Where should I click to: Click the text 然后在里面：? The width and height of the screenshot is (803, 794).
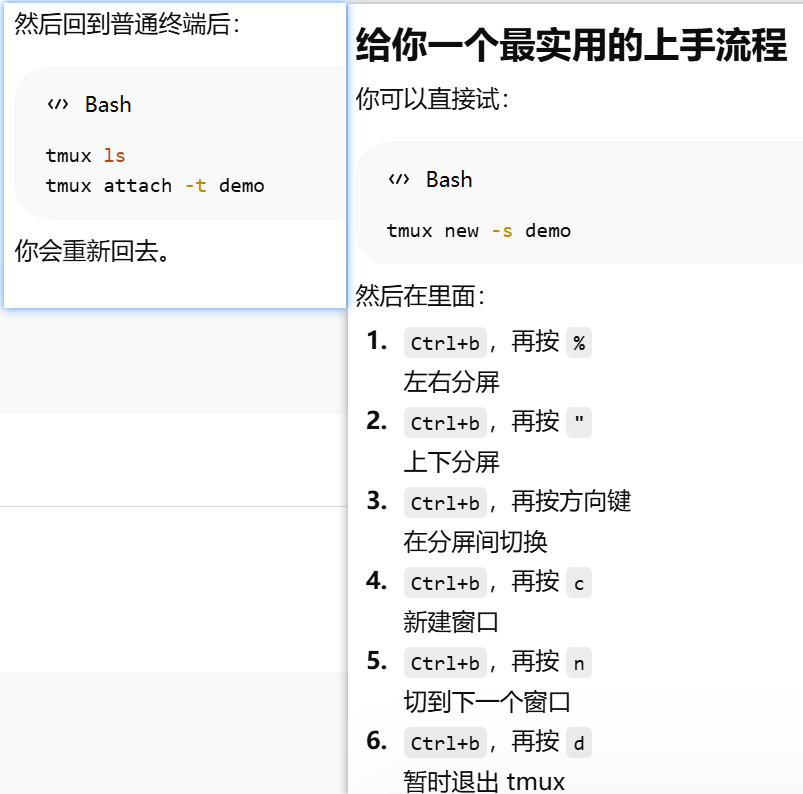coord(421,296)
